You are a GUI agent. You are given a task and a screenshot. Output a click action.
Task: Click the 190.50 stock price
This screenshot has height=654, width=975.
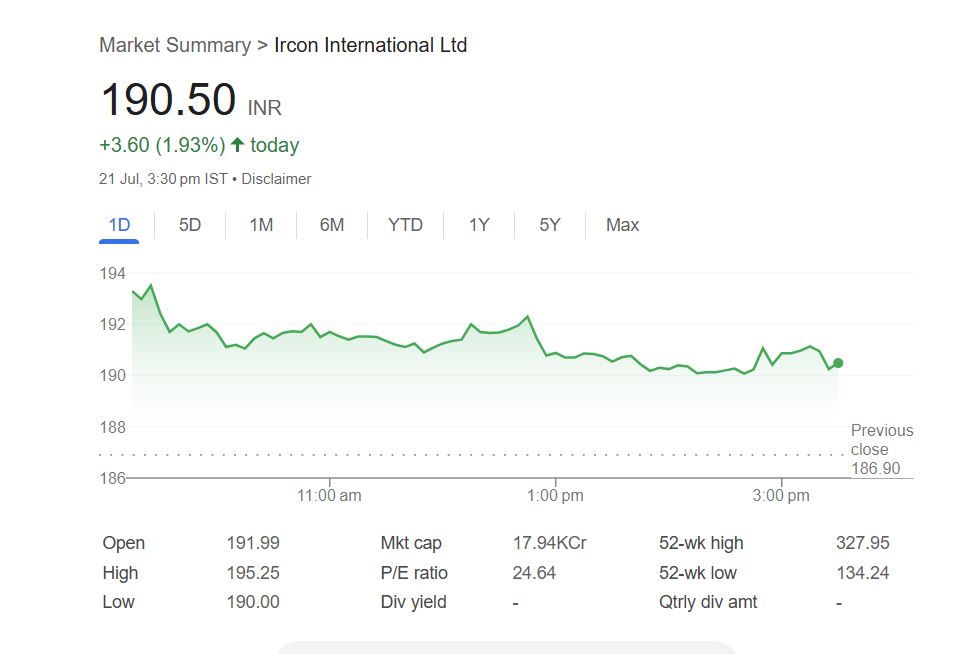click(x=168, y=100)
